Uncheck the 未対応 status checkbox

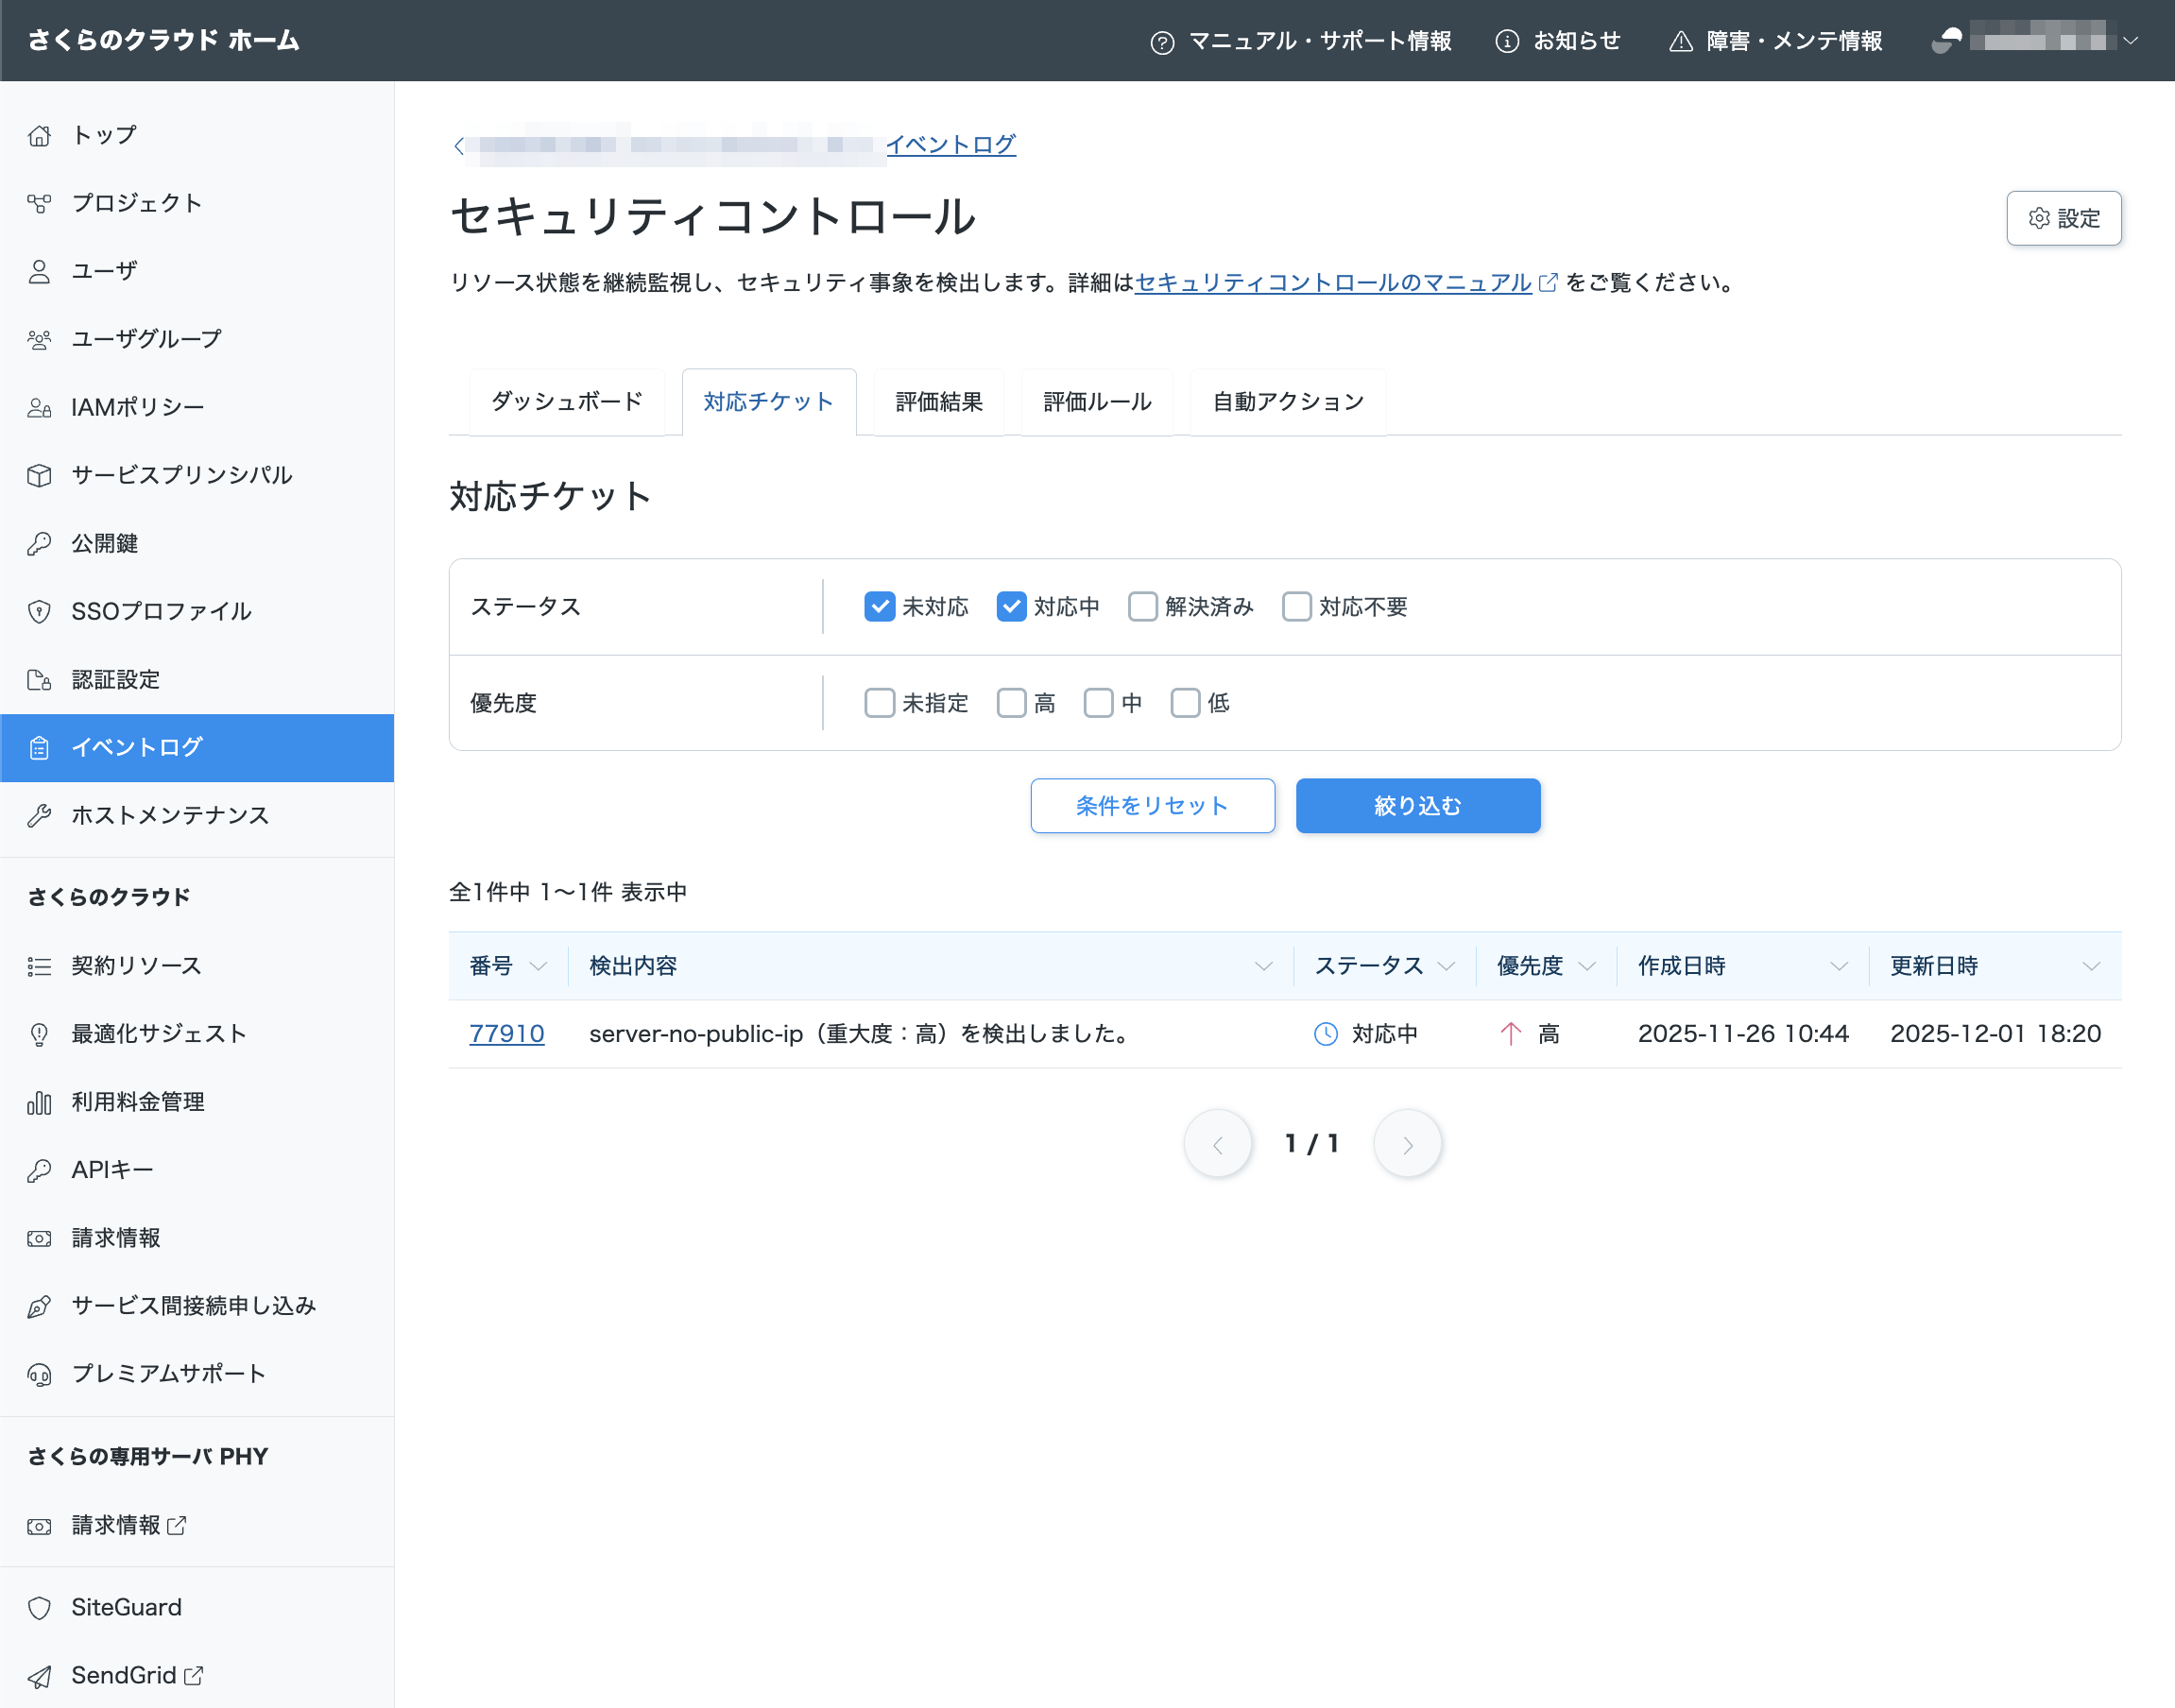click(x=879, y=607)
